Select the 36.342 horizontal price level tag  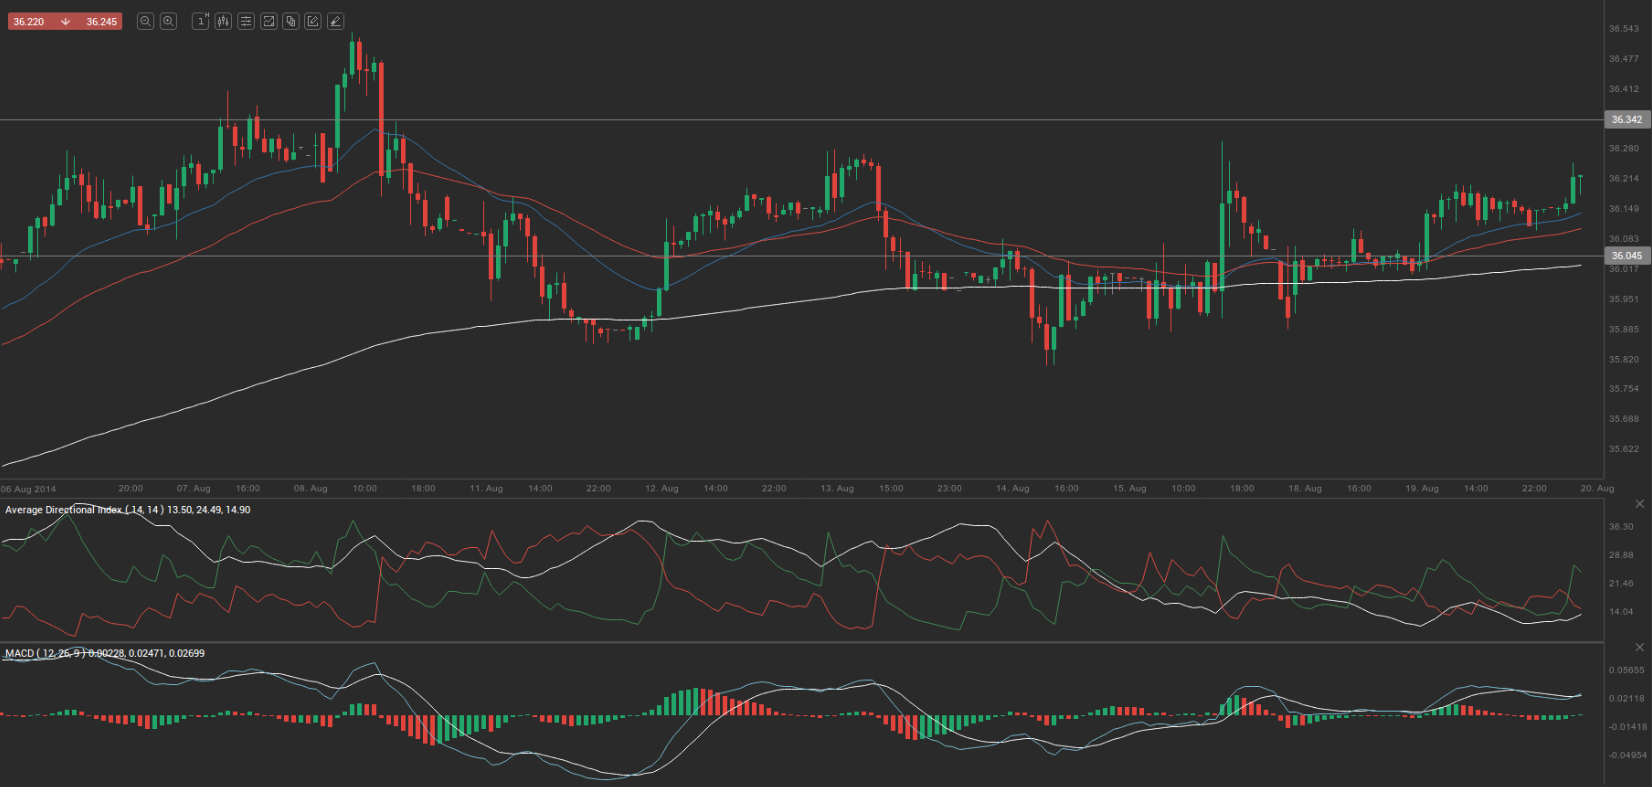1626,120
